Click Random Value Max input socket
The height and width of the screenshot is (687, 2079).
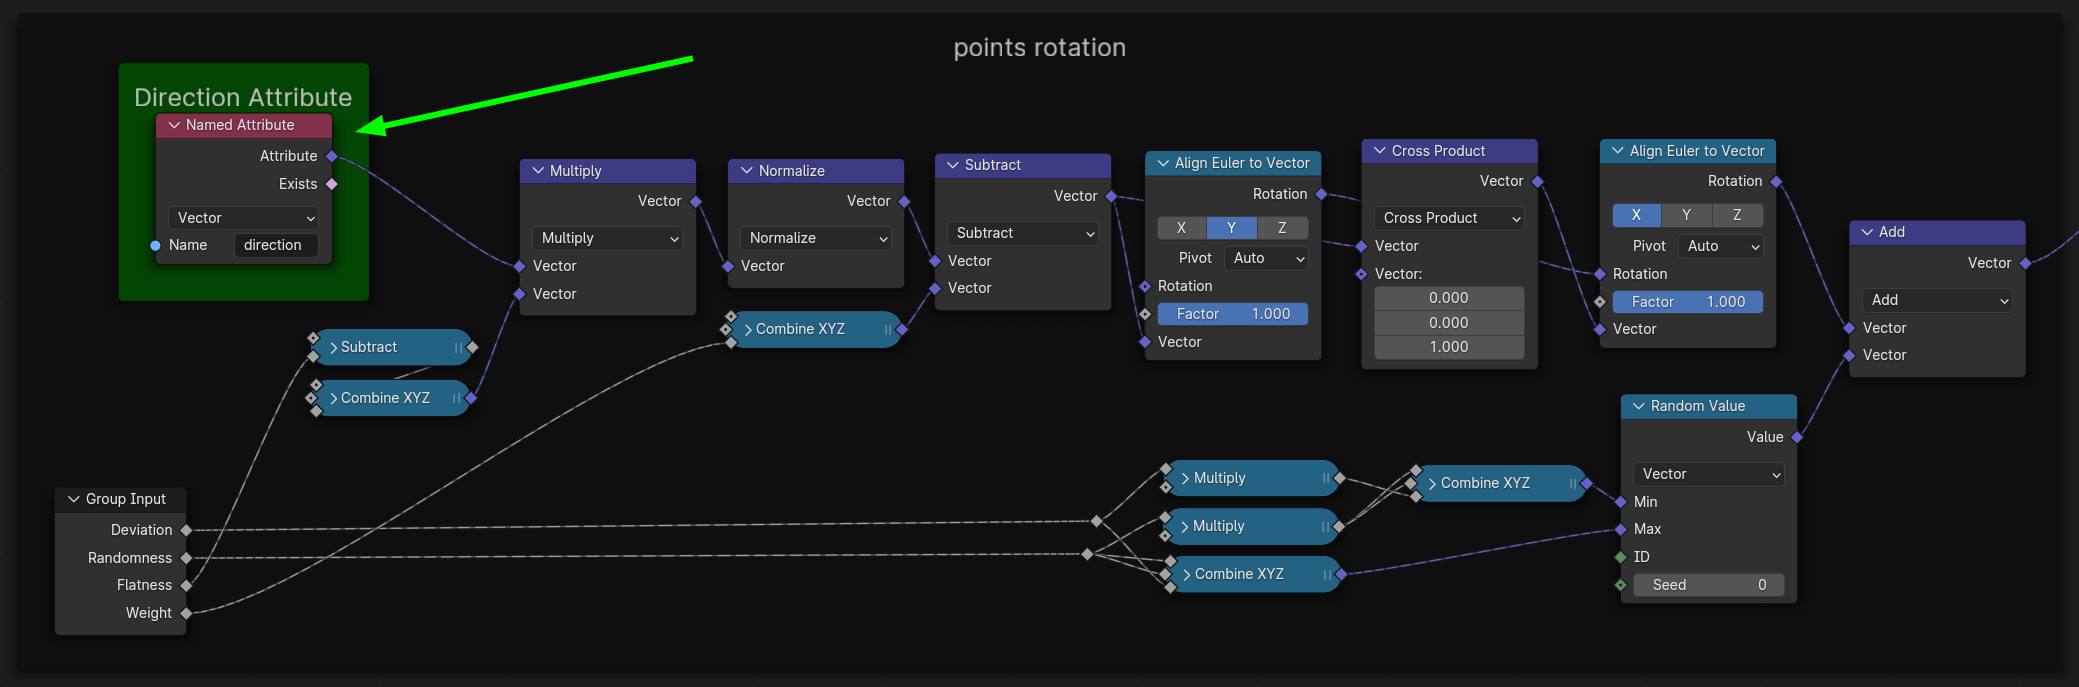(x=1620, y=529)
